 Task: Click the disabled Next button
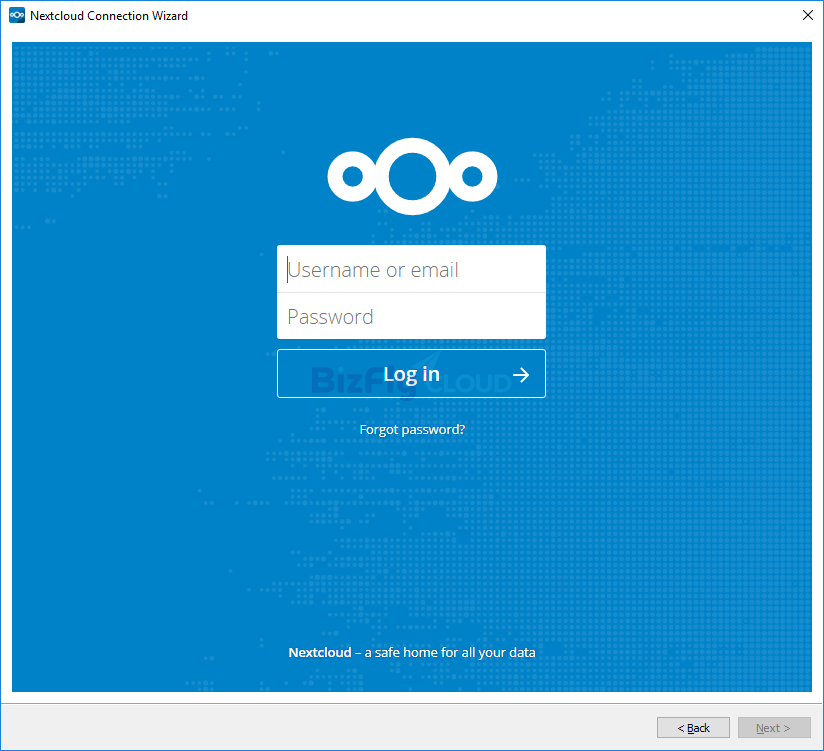tap(774, 728)
